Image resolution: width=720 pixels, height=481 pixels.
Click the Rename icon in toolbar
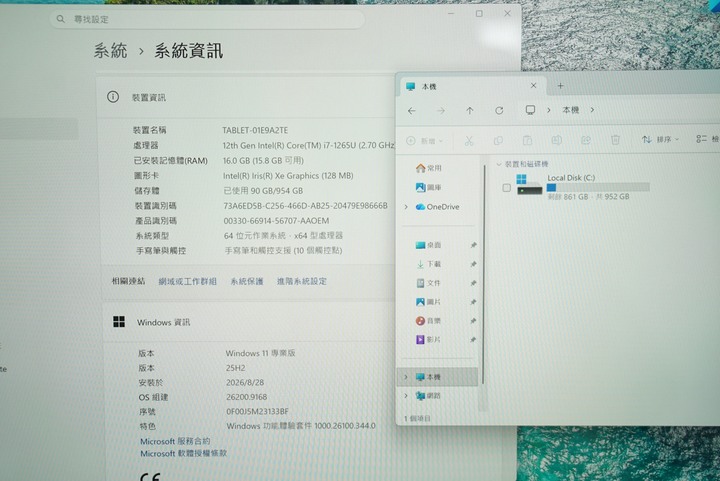[x=557, y=140]
